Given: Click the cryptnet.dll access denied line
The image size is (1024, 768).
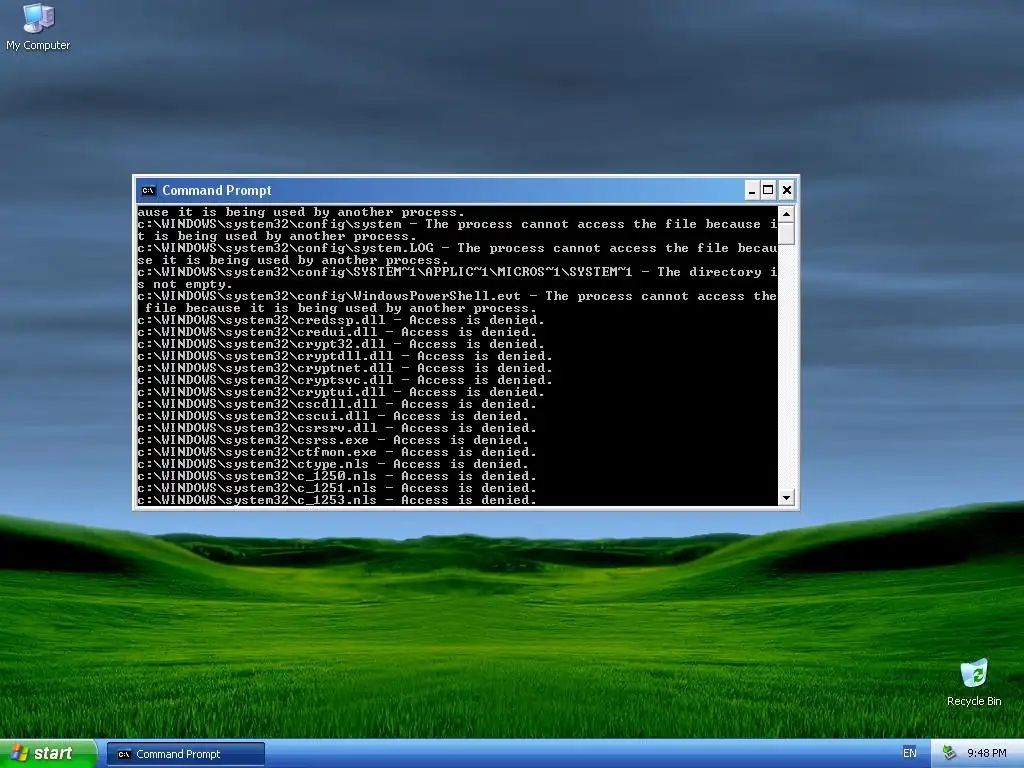Looking at the screenshot, I should [x=345, y=368].
